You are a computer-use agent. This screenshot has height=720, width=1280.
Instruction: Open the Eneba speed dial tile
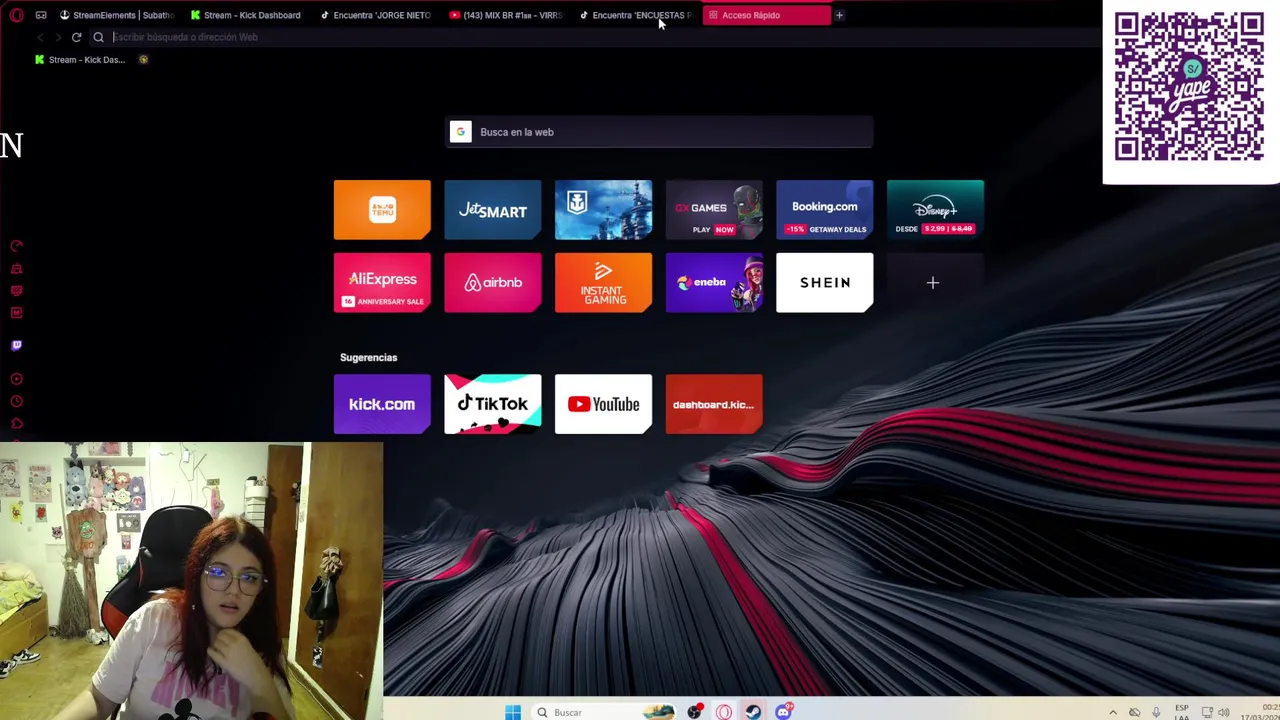714,283
